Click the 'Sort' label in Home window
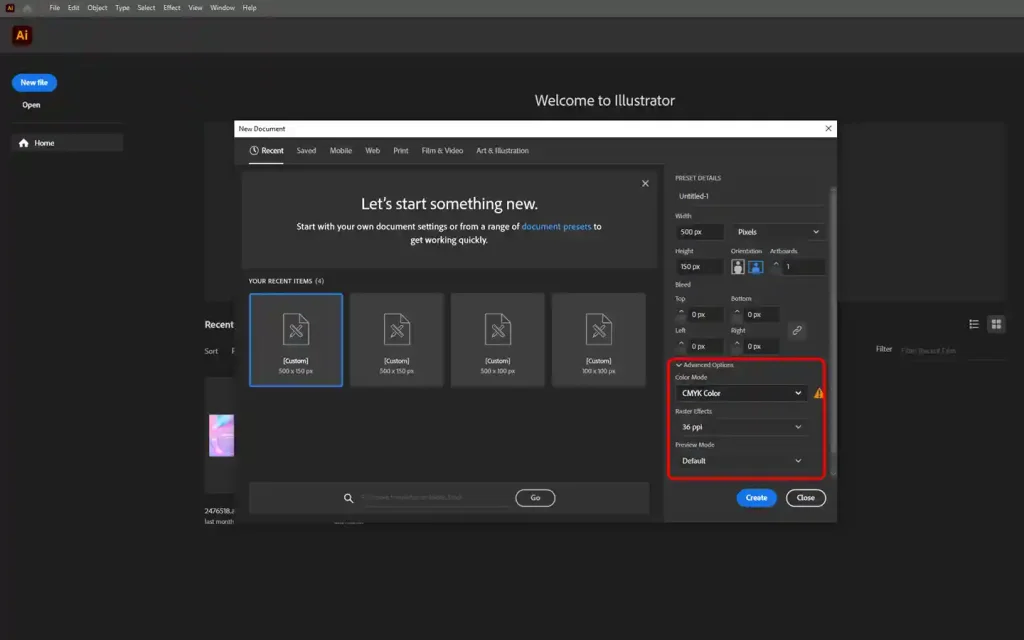 tap(211, 351)
